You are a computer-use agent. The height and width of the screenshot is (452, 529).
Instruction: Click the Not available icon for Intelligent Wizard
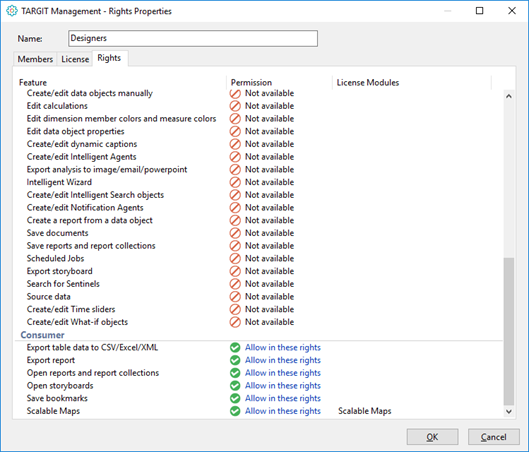pos(235,182)
